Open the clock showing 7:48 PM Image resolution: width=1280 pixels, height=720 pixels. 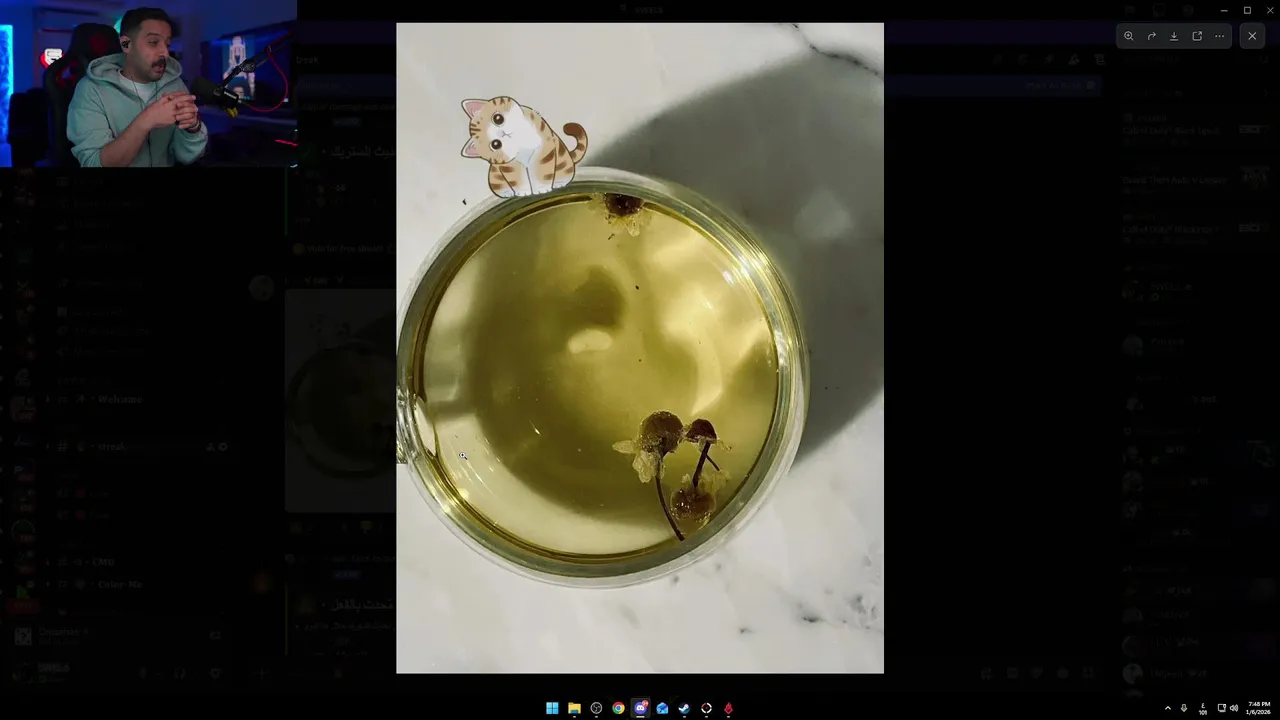1258,708
